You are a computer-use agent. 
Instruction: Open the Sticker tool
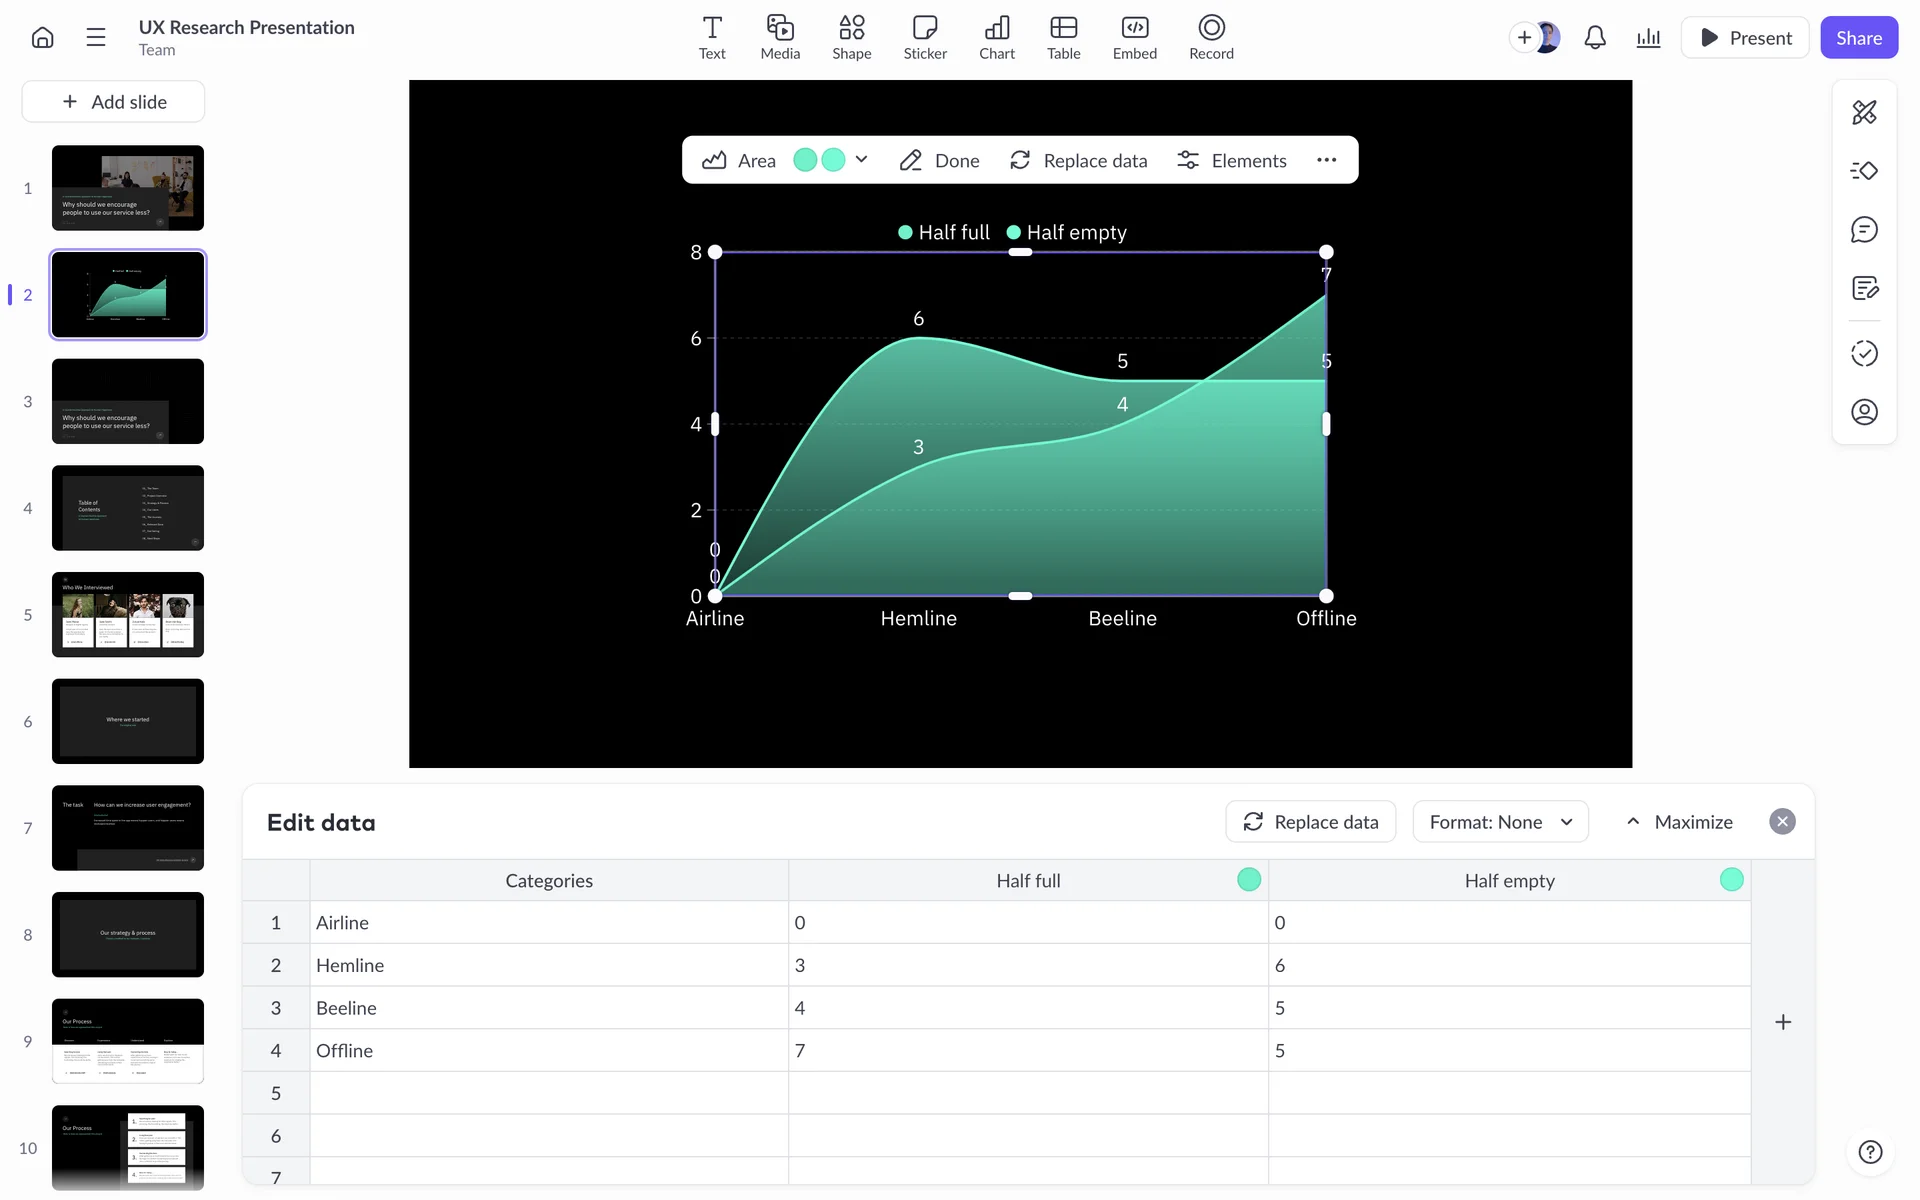(924, 38)
